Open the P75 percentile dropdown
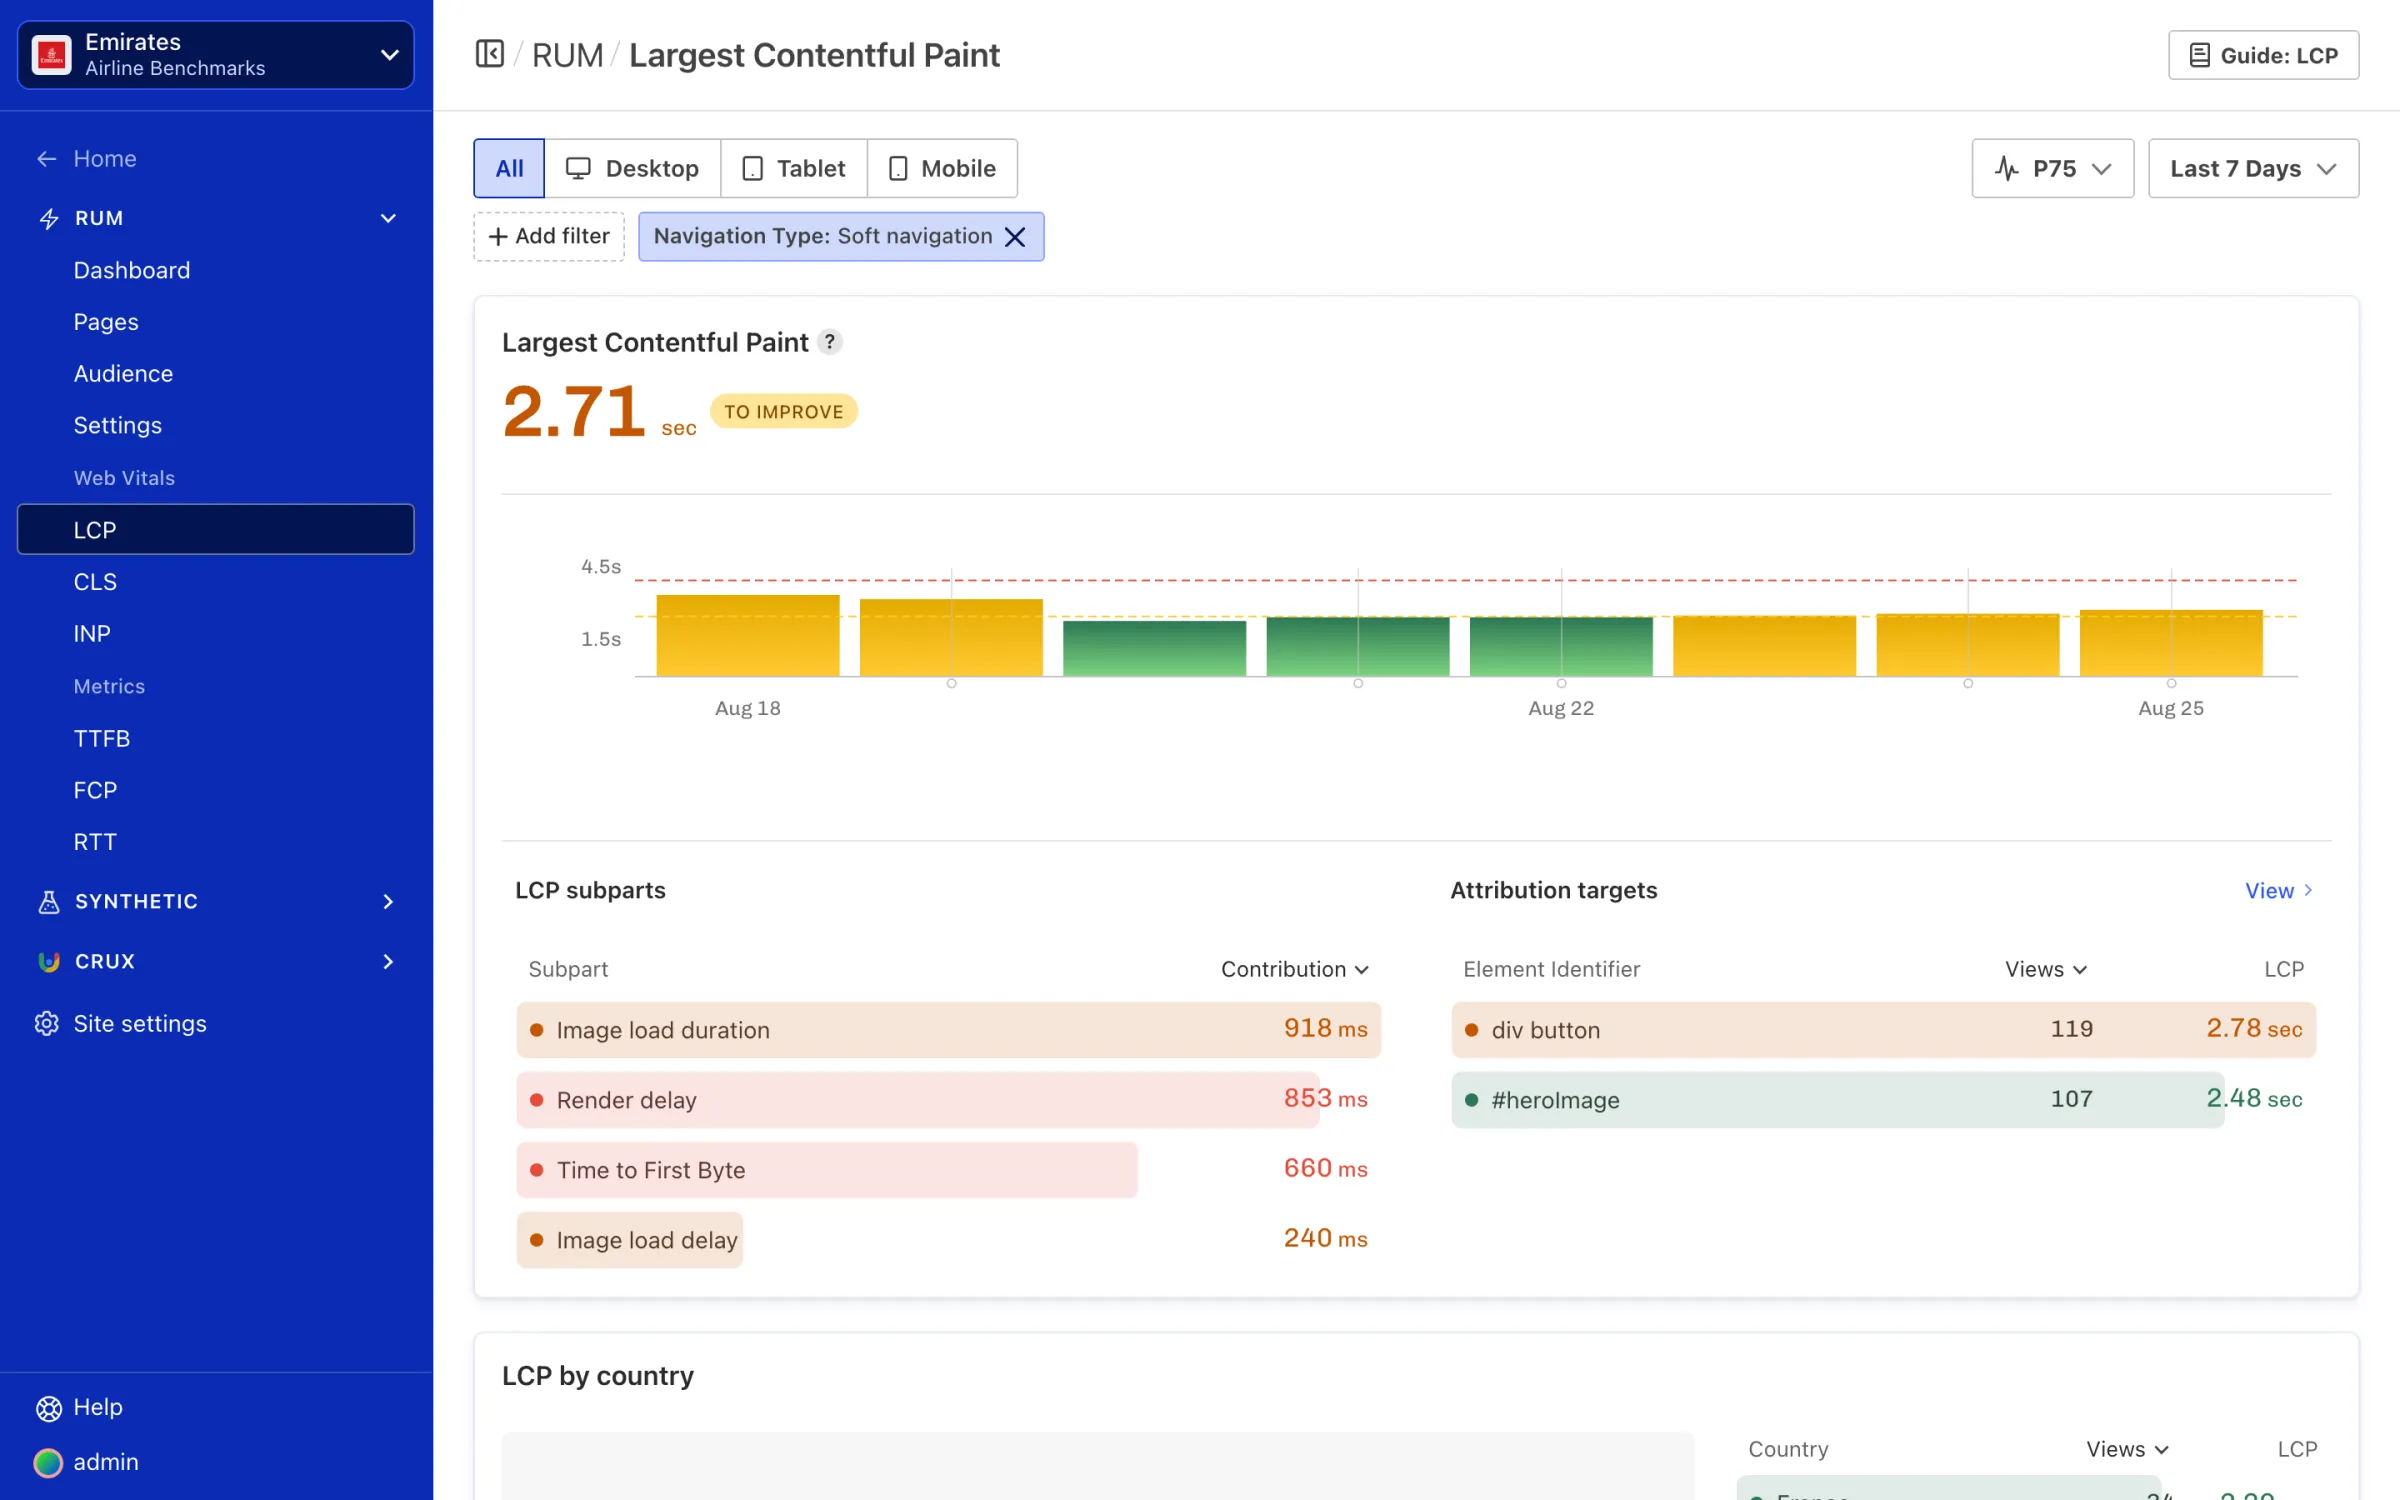The image size is (2400, 1500). 2052,168
